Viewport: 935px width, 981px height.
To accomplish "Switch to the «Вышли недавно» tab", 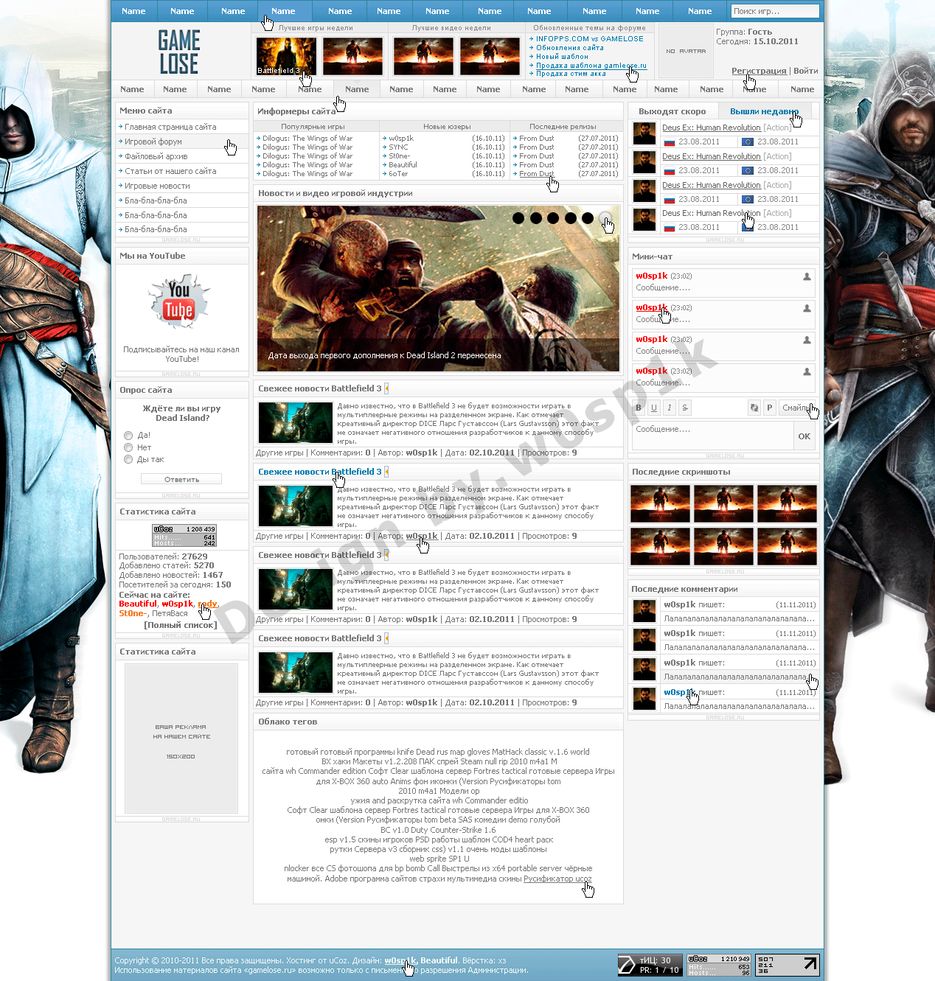I will pos(764,111).
